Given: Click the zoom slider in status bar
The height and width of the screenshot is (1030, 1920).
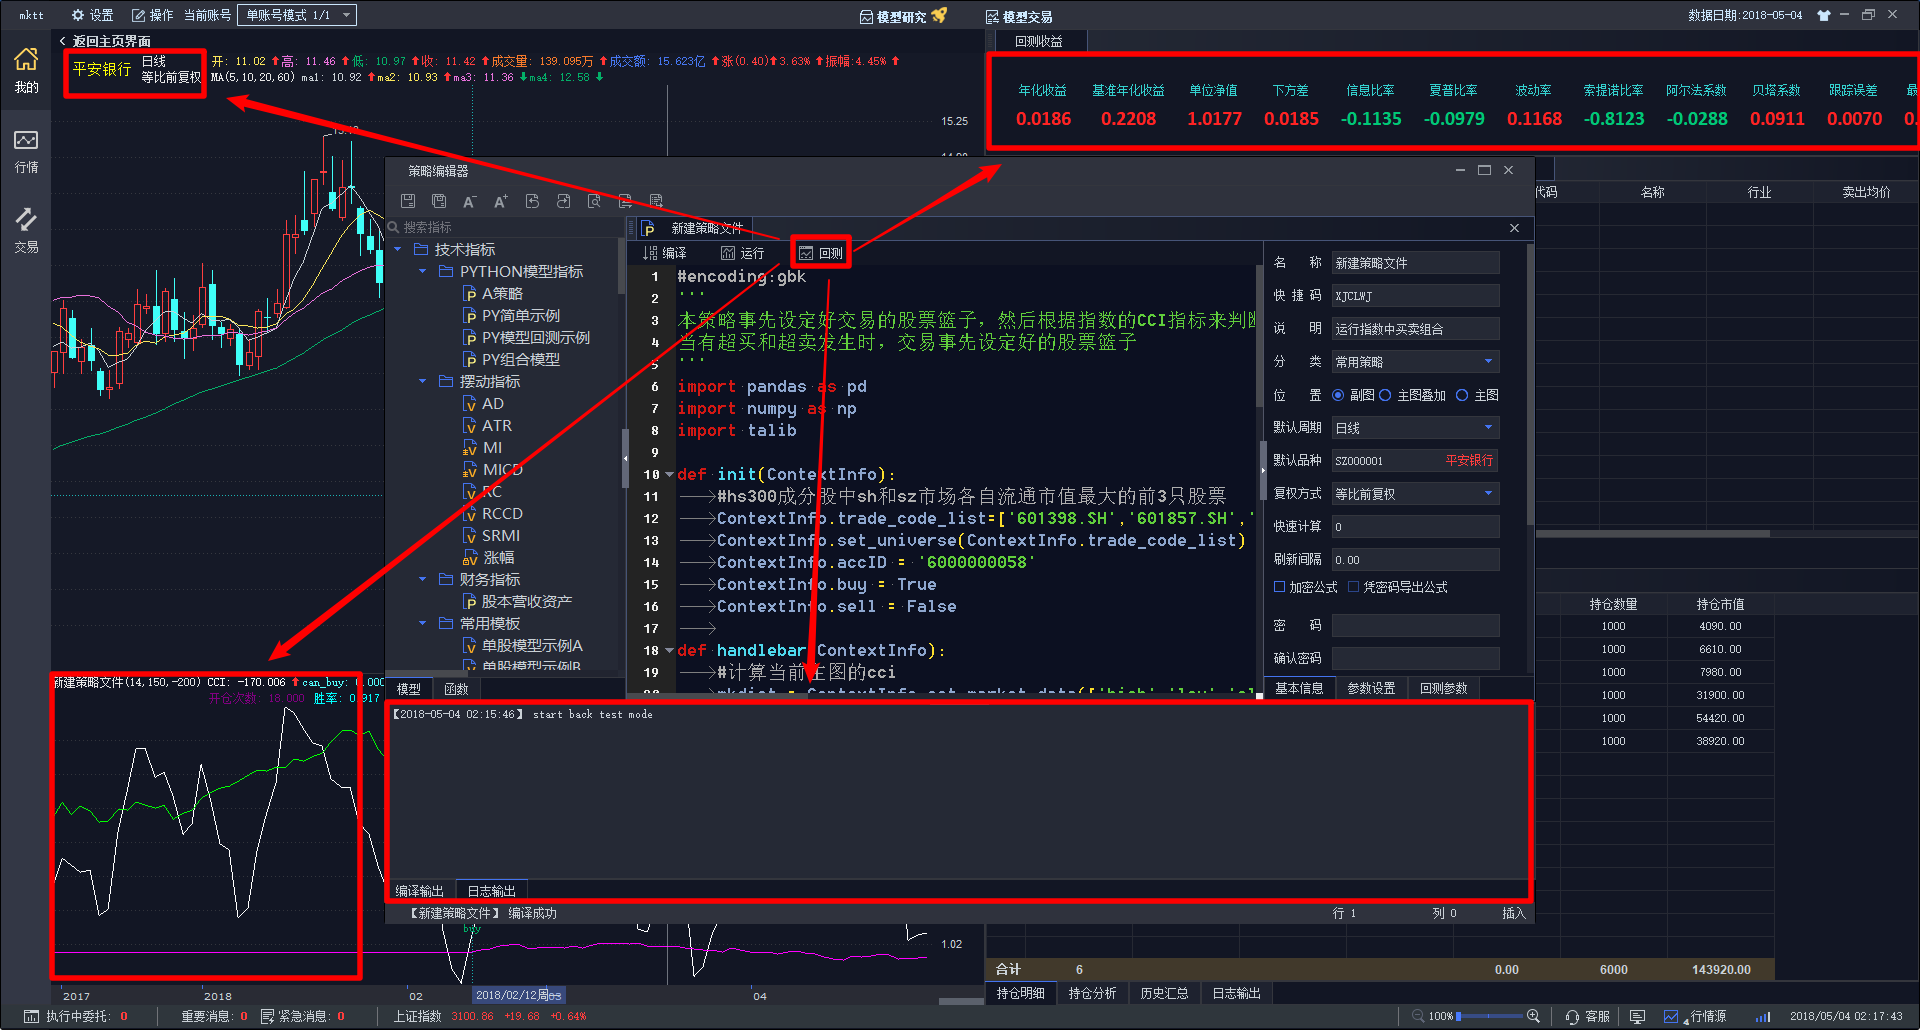Looking at the screenshot, I should coord(1488,1016).
